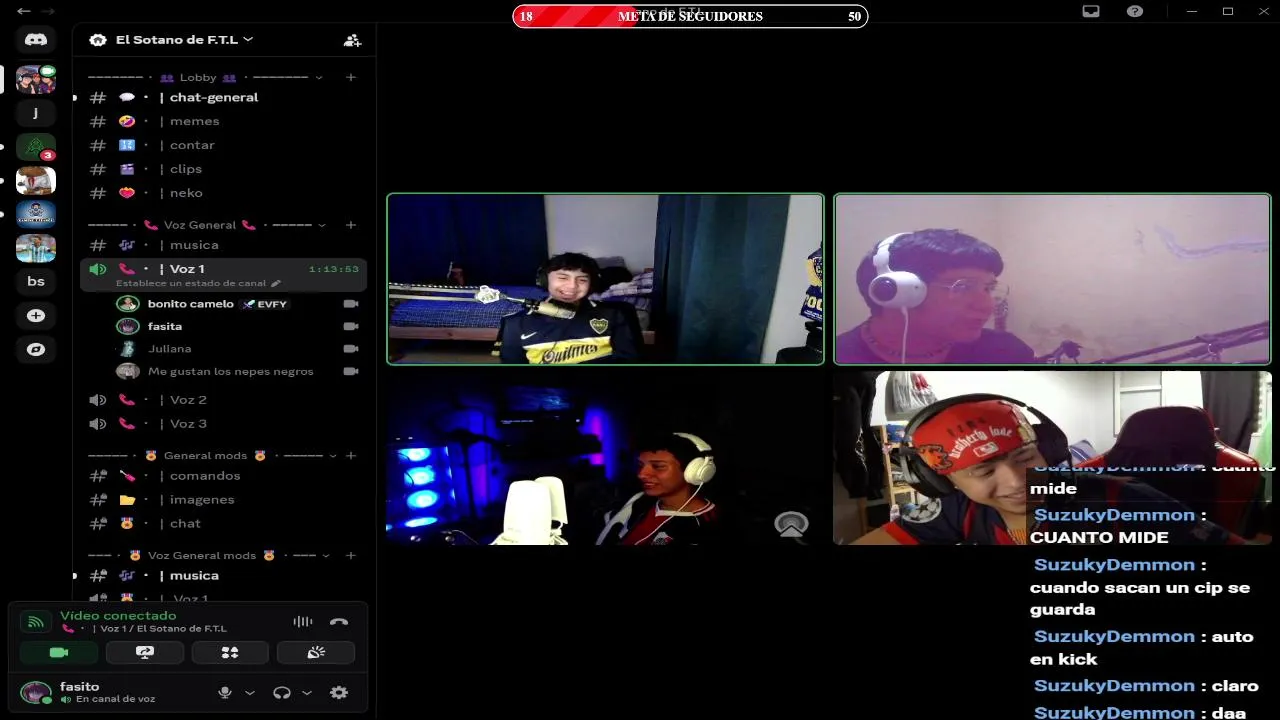Create channel in Voz General mods category

[350, 555]
